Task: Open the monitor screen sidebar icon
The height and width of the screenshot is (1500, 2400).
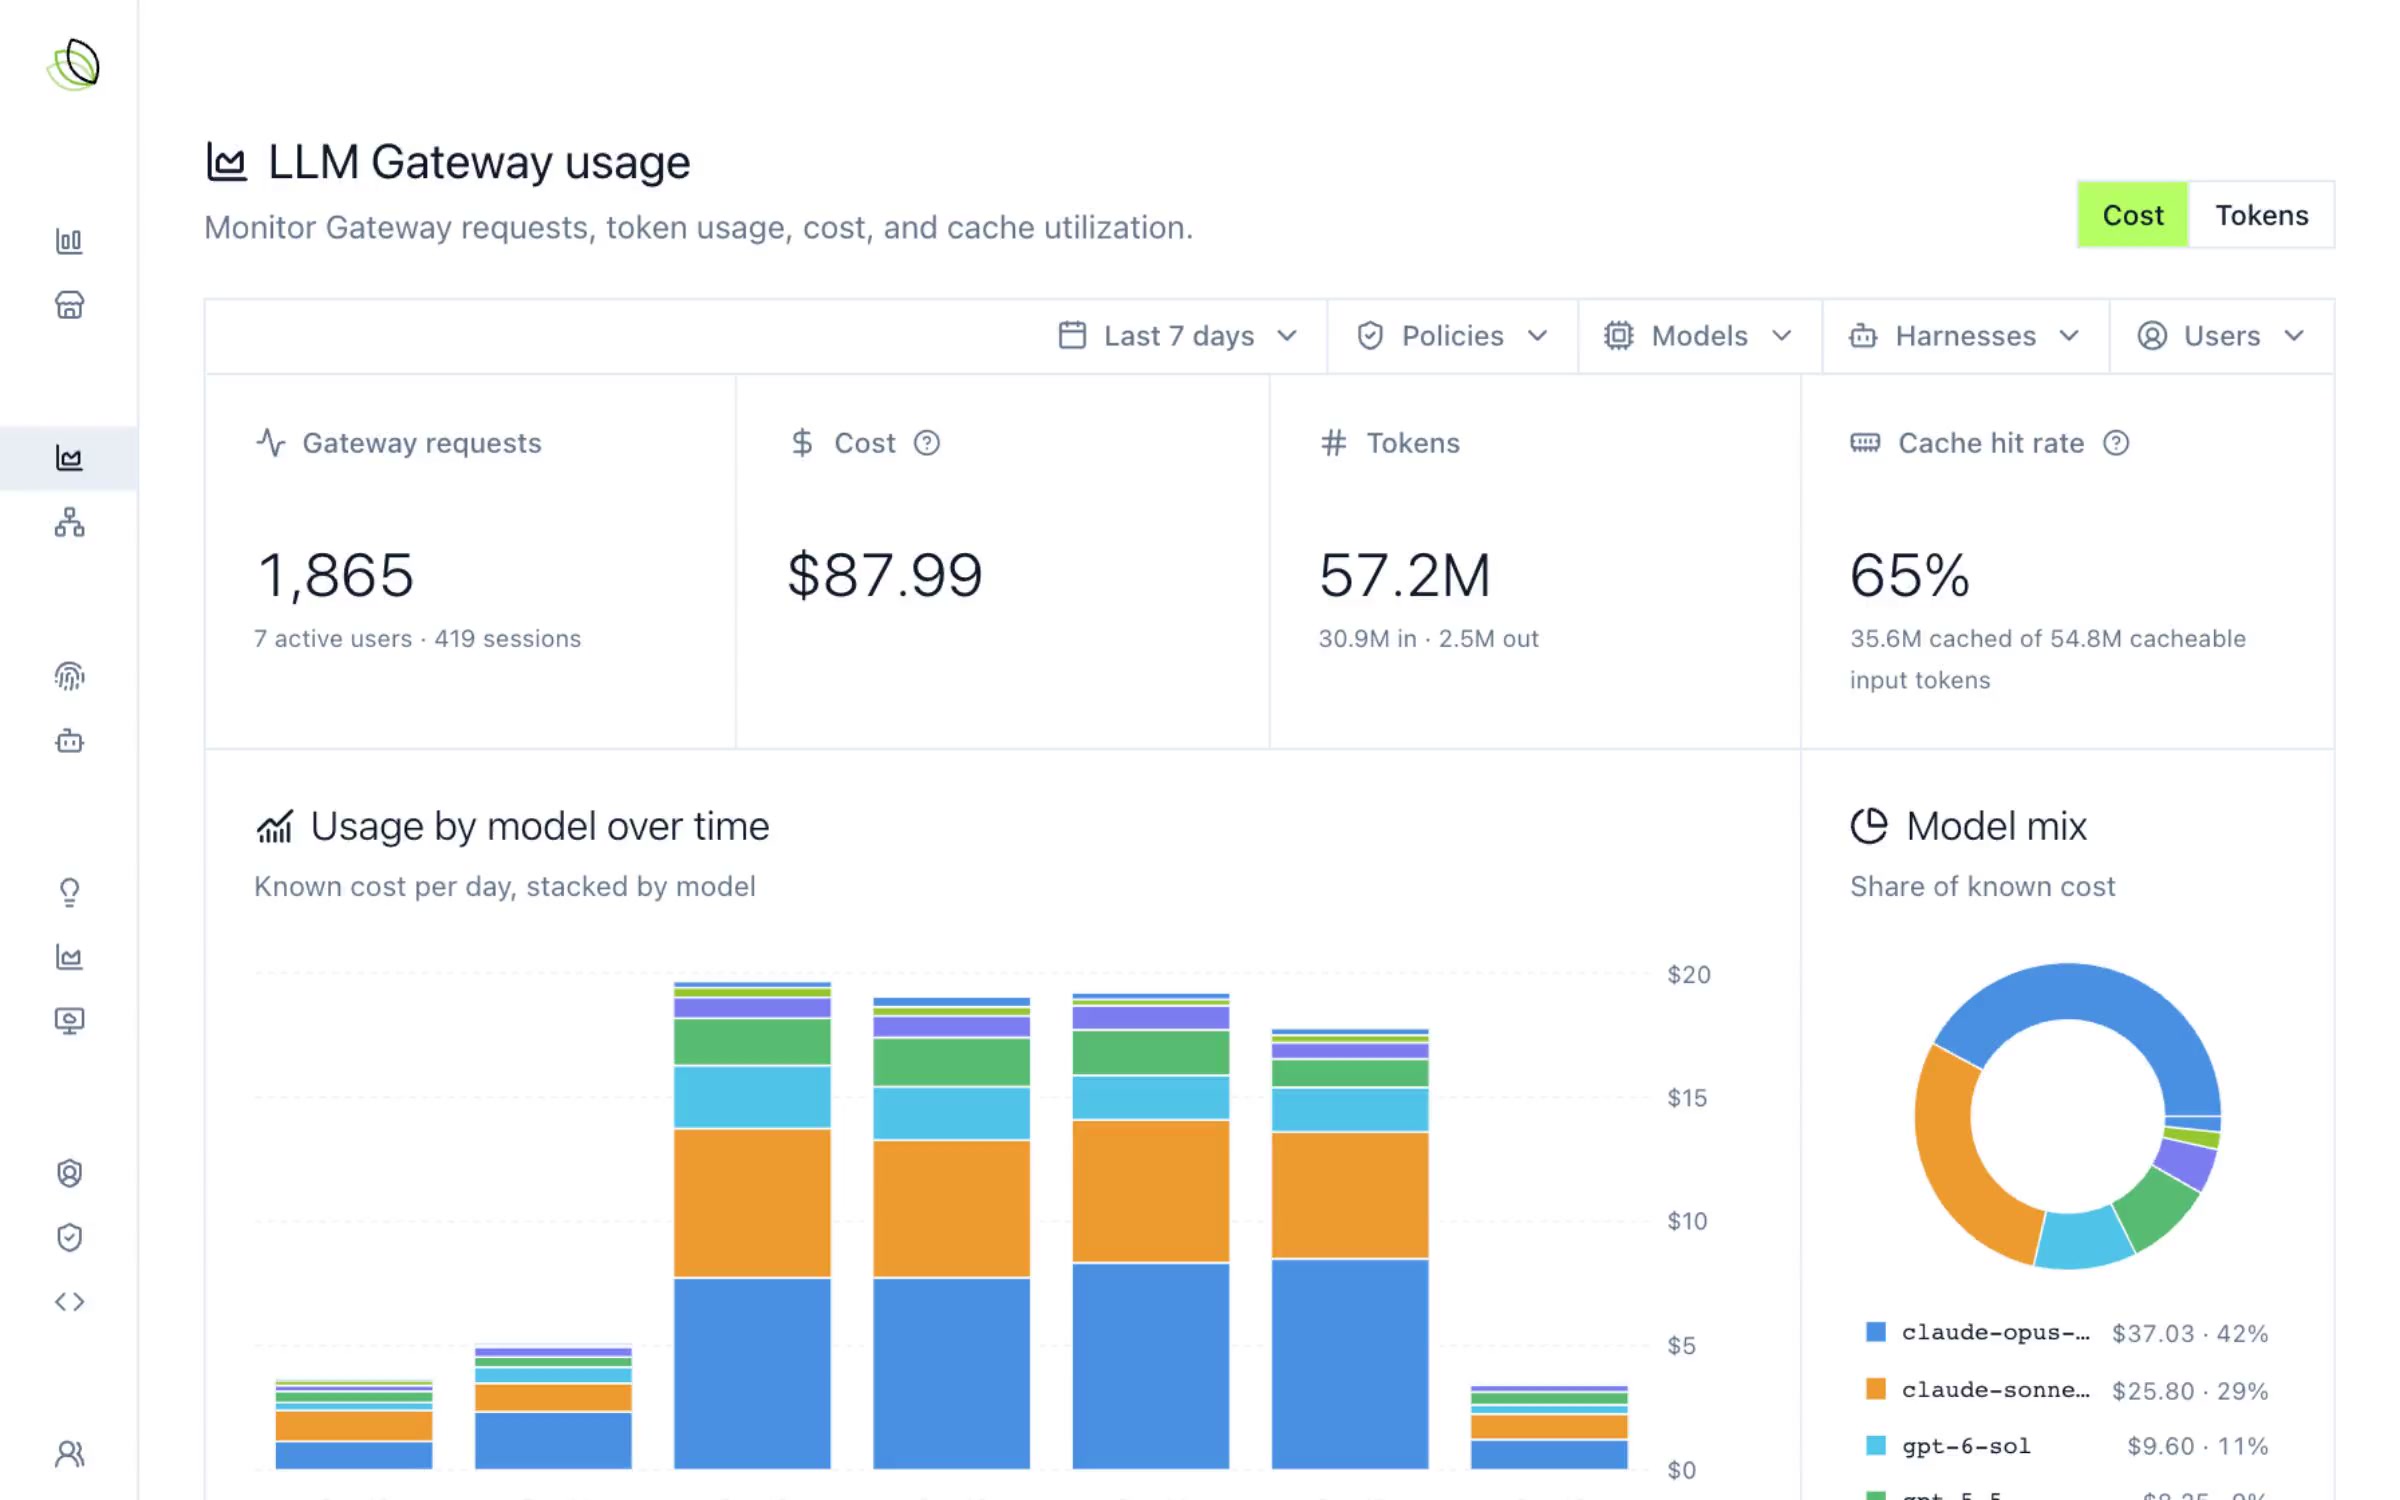Action: click(x=69, y=1021)
